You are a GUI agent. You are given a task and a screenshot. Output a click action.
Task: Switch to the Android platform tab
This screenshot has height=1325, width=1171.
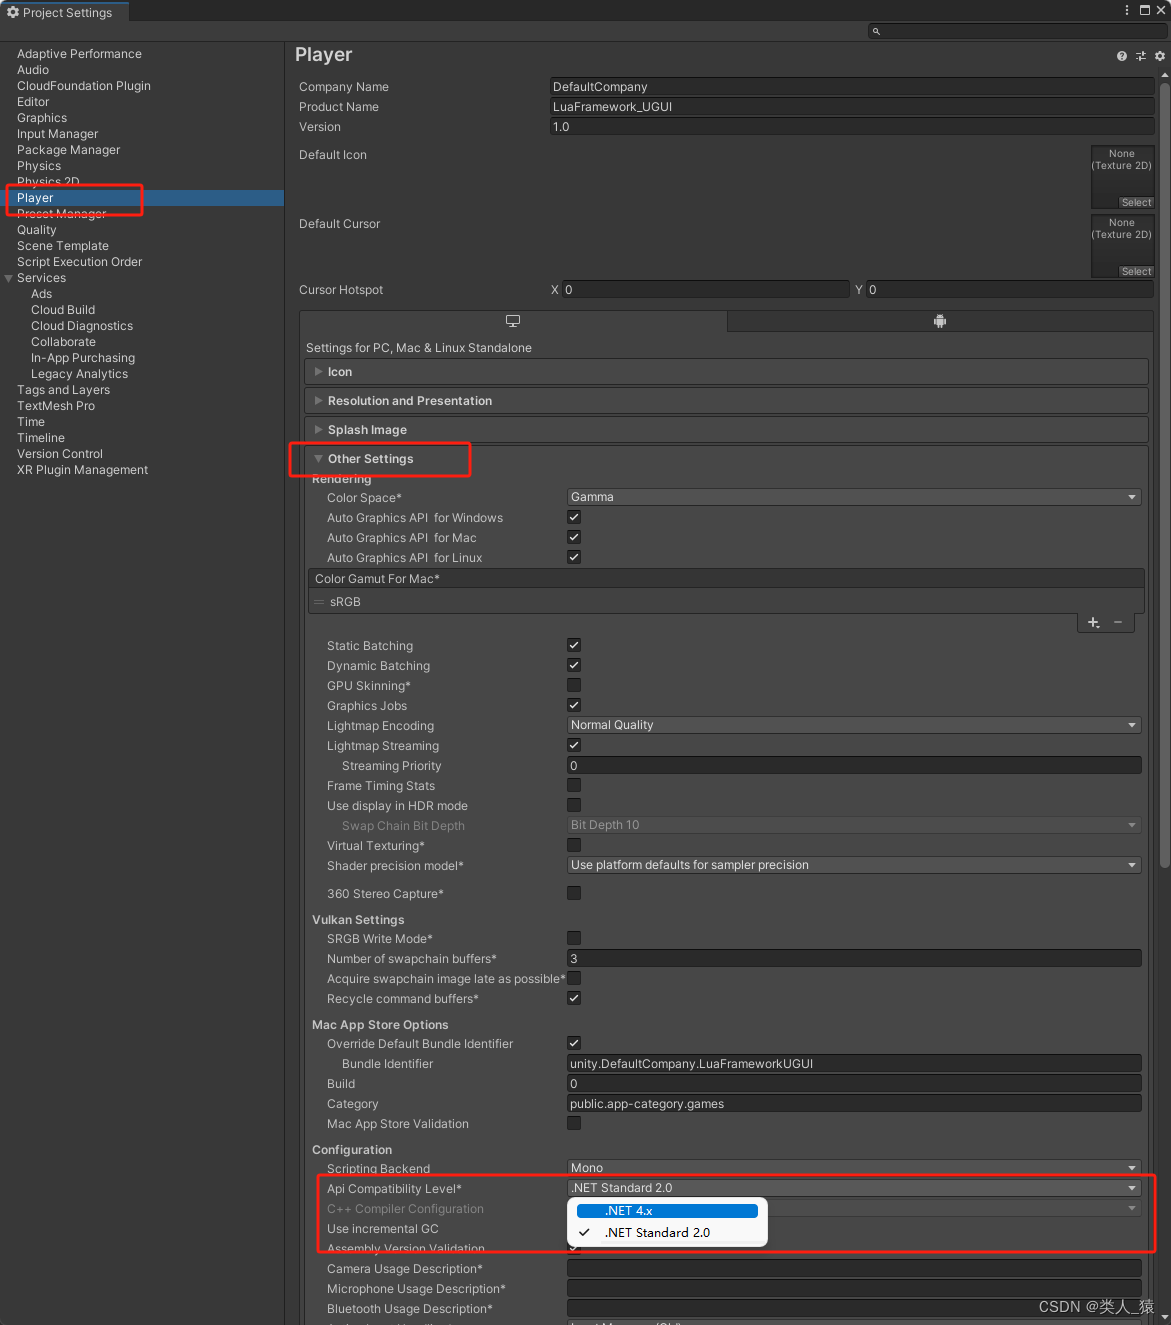point(939,321)
